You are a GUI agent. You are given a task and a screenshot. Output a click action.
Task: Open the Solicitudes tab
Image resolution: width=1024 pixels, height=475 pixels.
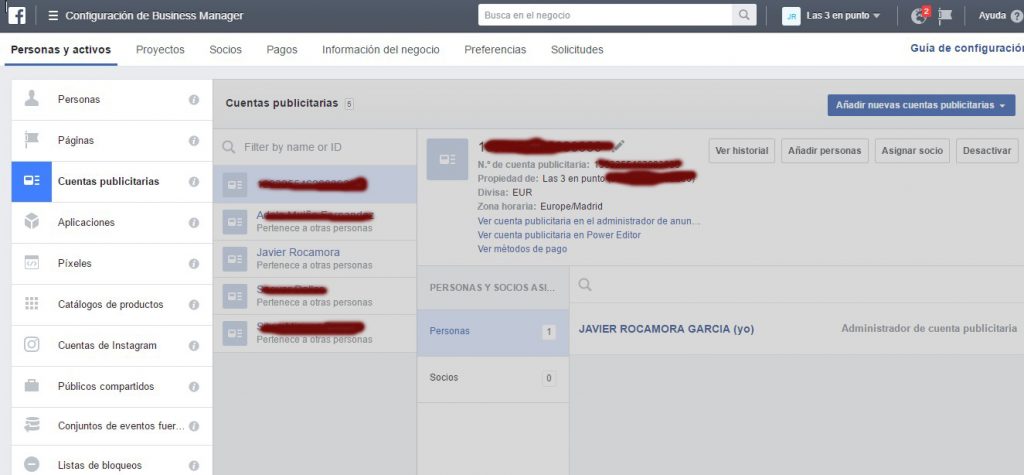pyautogui.click(x=577, y=50)
